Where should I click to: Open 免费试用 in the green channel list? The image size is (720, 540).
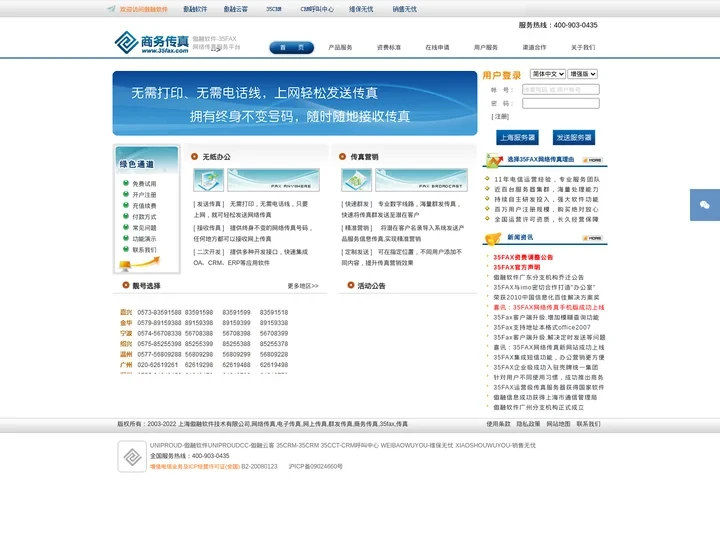(x=144, y=184)
